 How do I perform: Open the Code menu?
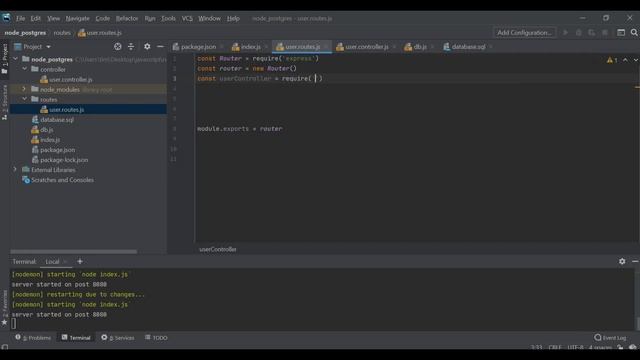coord(102,18)
